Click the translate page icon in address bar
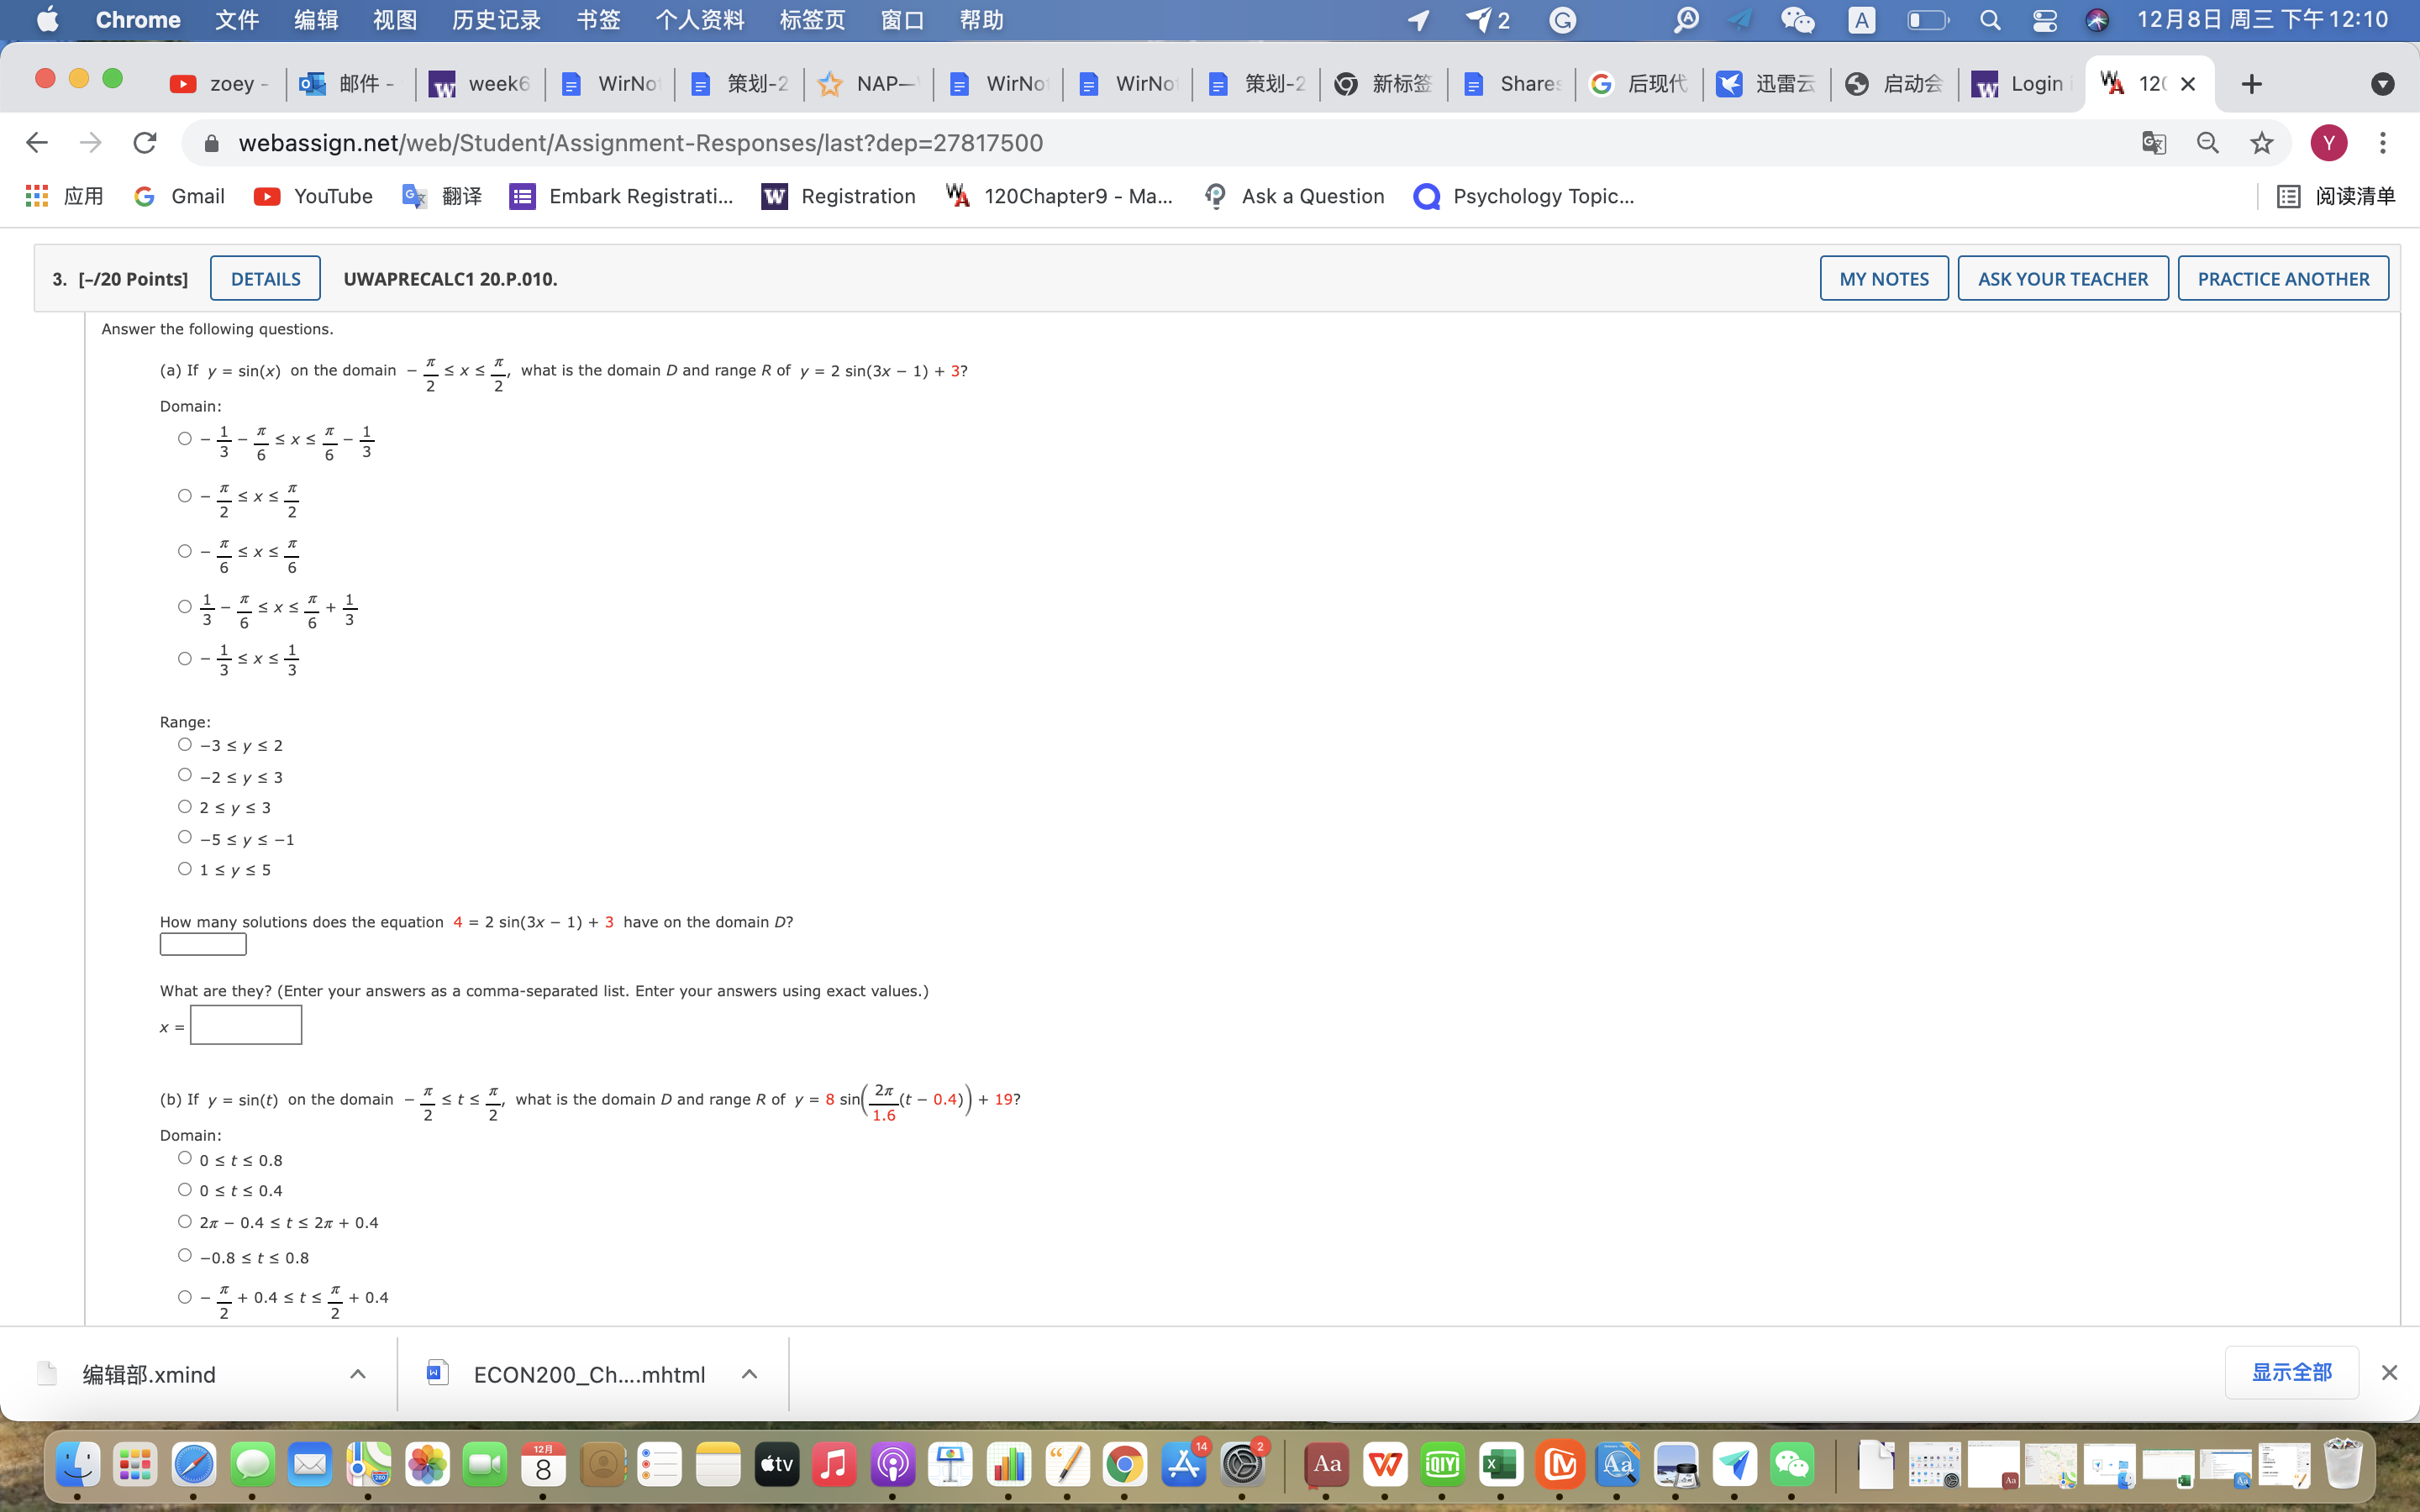This screenshot has width=2420, height=1512. click(x=2152, y=142)
